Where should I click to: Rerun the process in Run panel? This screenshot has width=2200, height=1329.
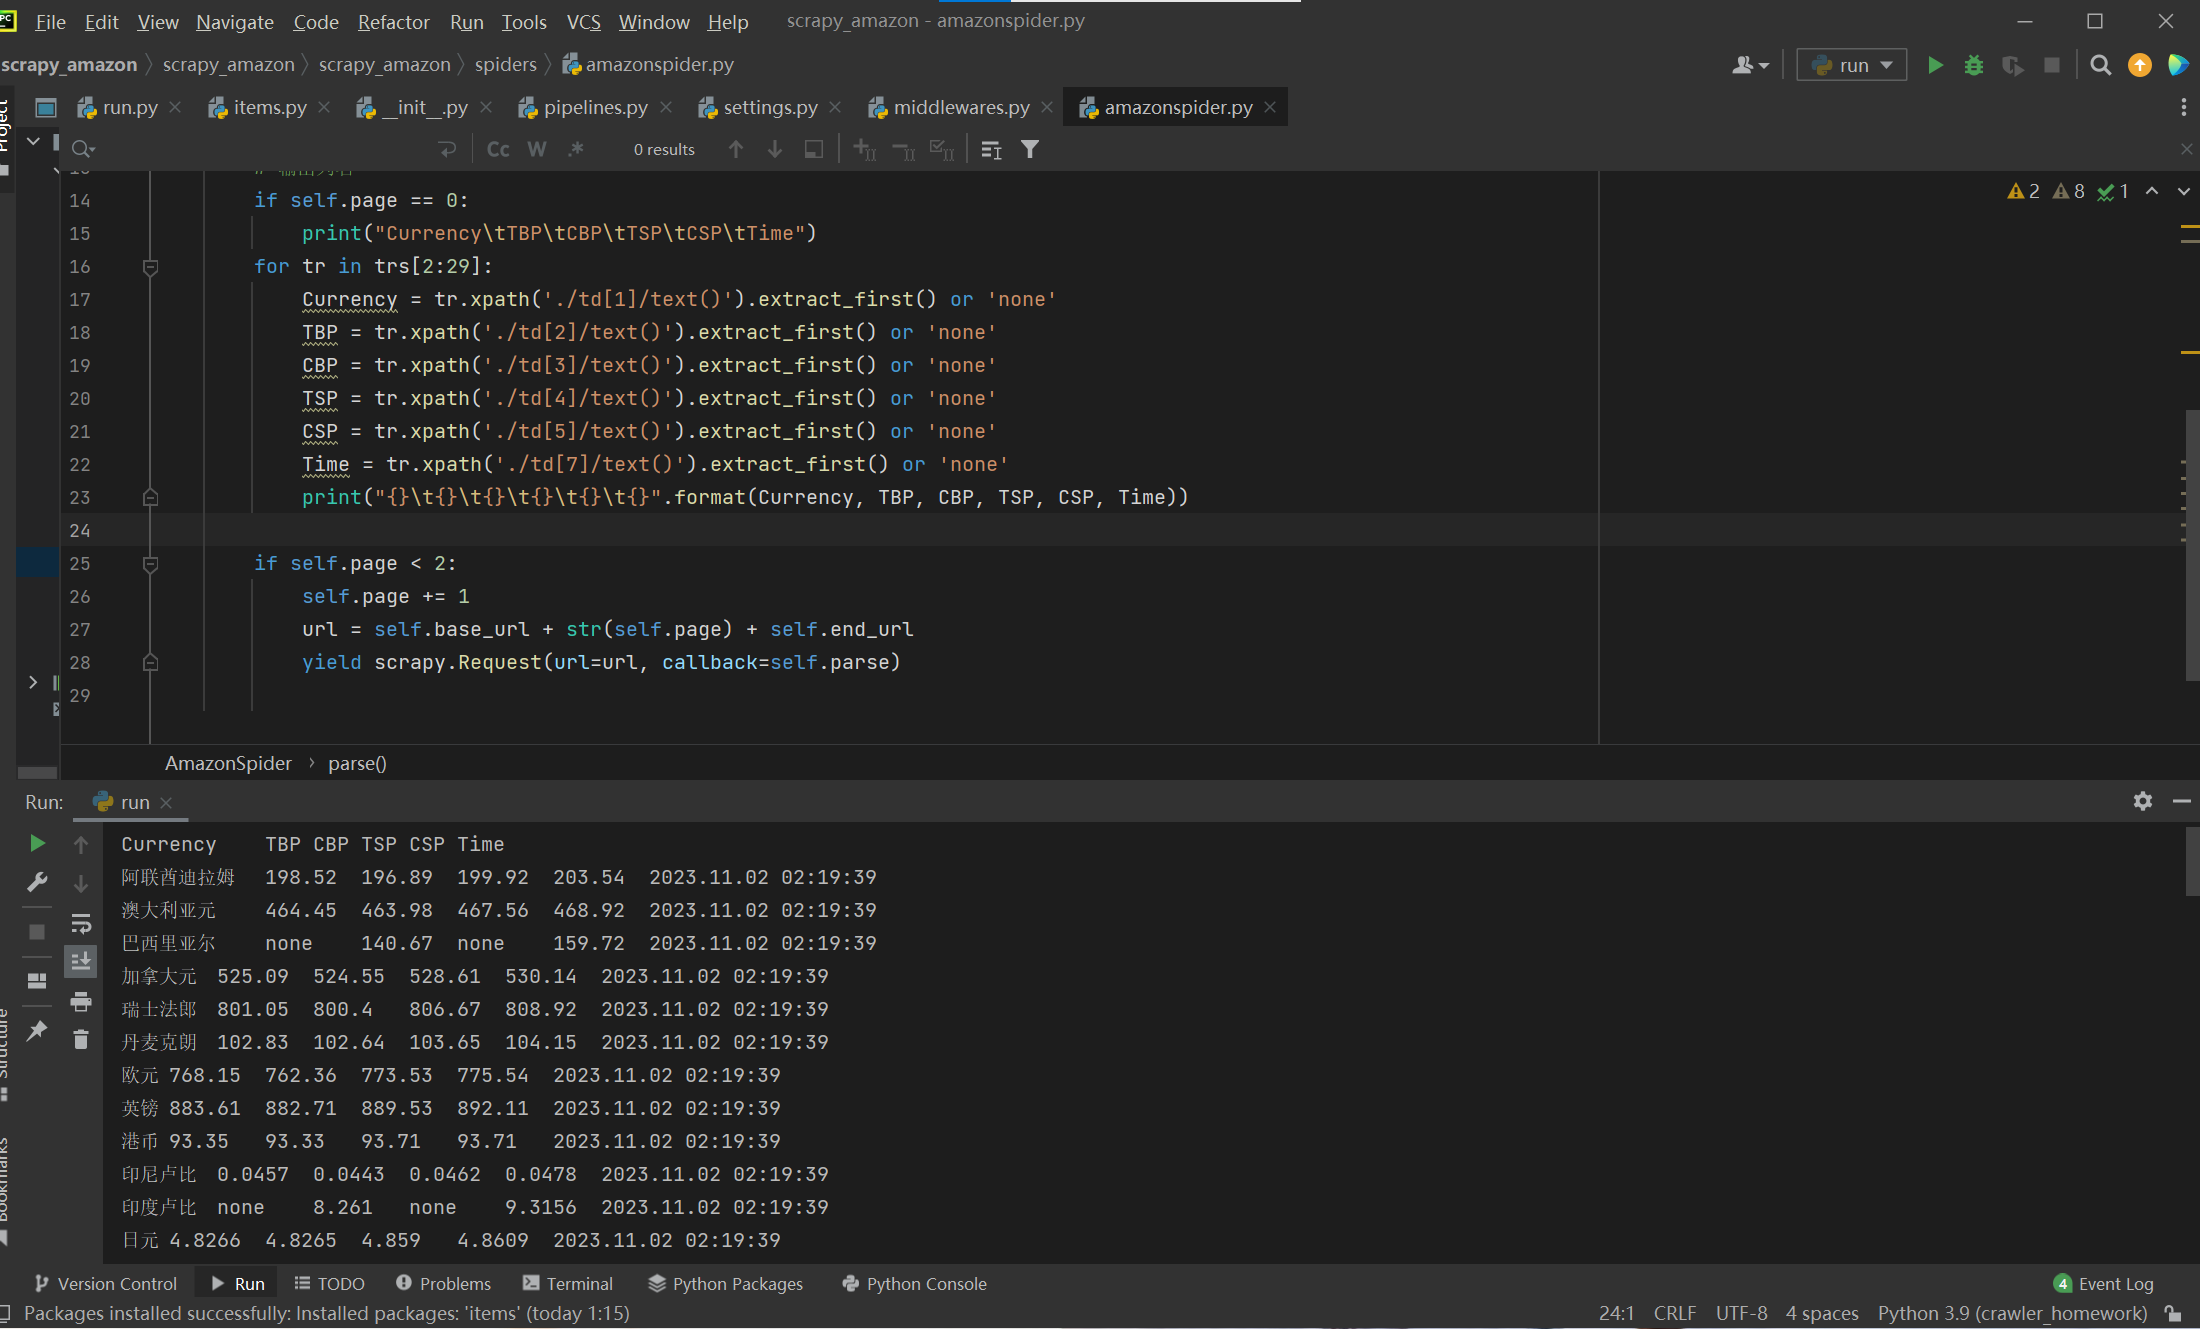tap(37, 844)
